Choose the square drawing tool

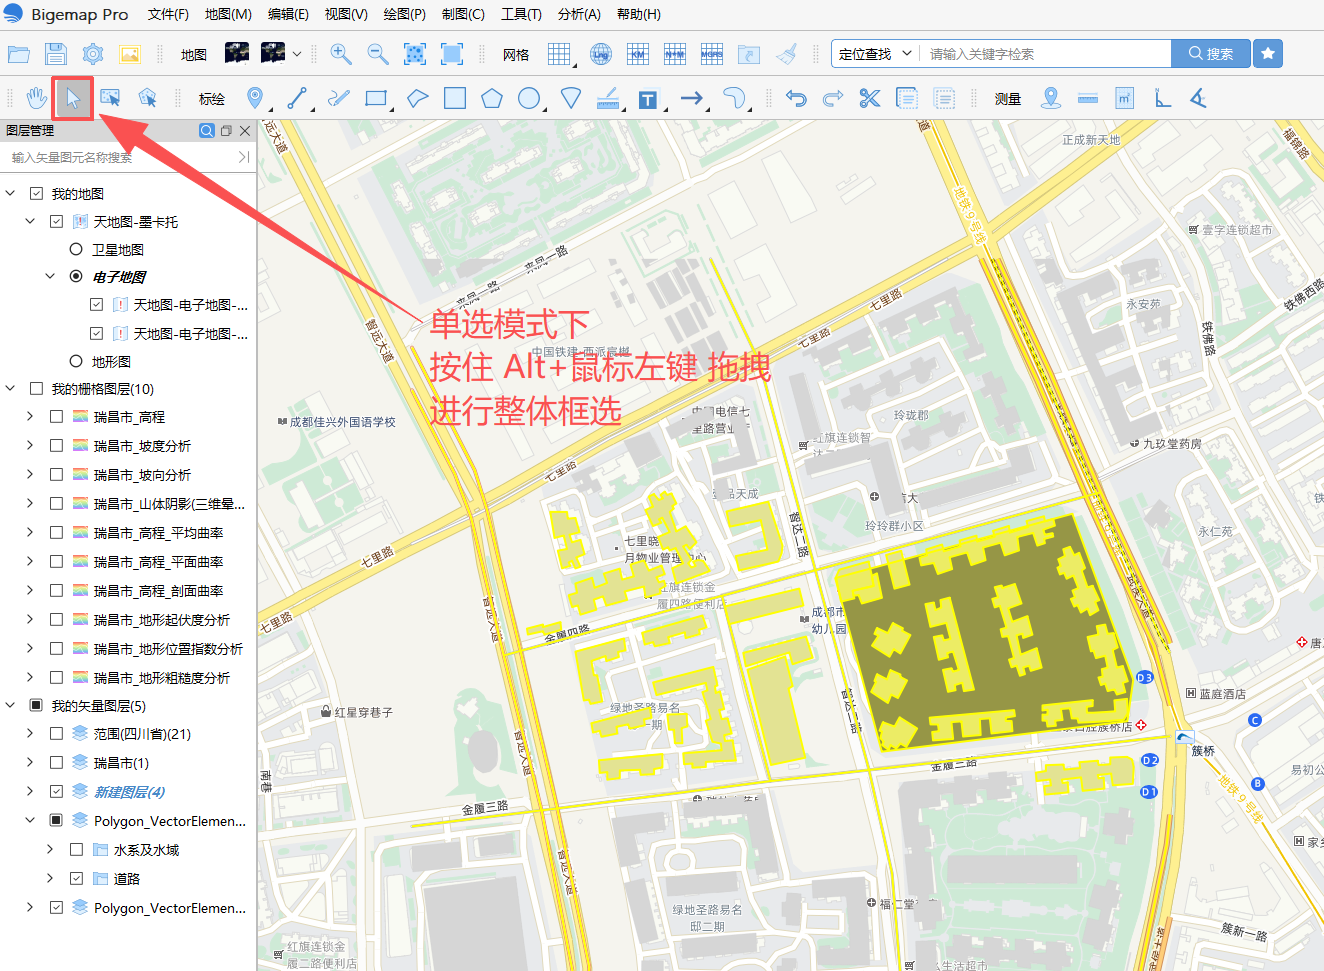point(455,98)
